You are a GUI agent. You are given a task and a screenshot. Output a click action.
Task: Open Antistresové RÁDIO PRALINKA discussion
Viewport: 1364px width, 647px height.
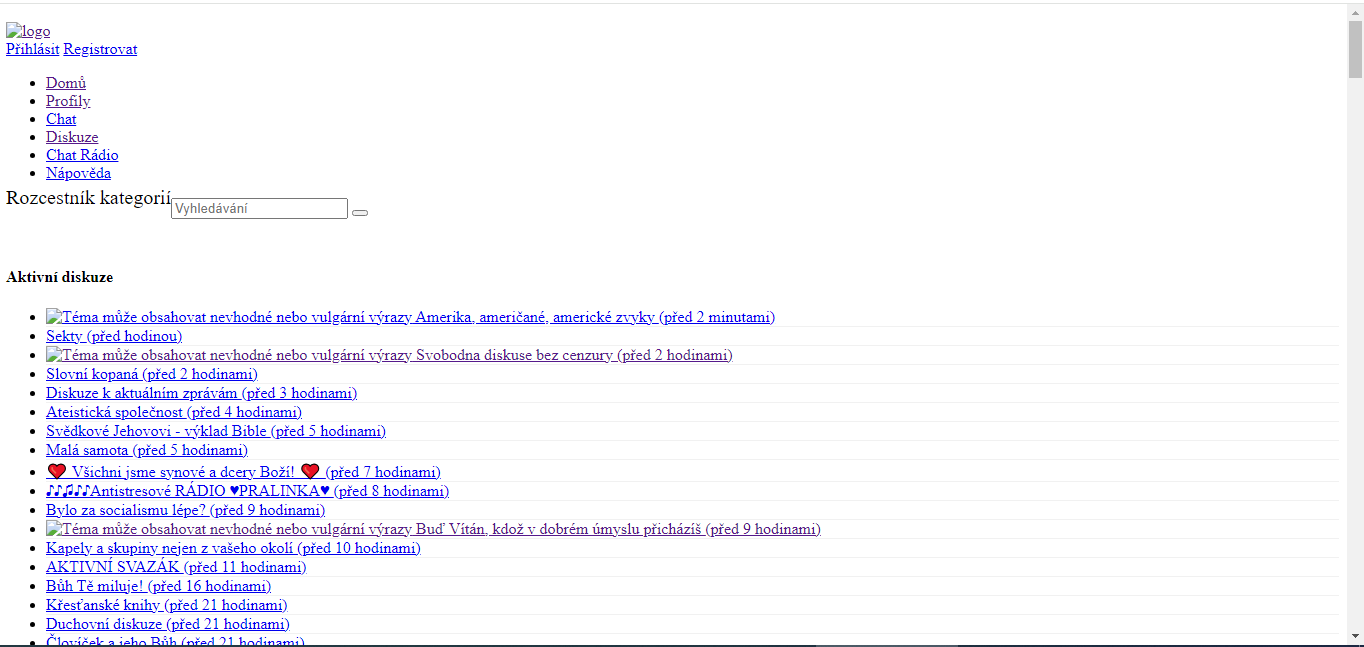coord(247,491)
